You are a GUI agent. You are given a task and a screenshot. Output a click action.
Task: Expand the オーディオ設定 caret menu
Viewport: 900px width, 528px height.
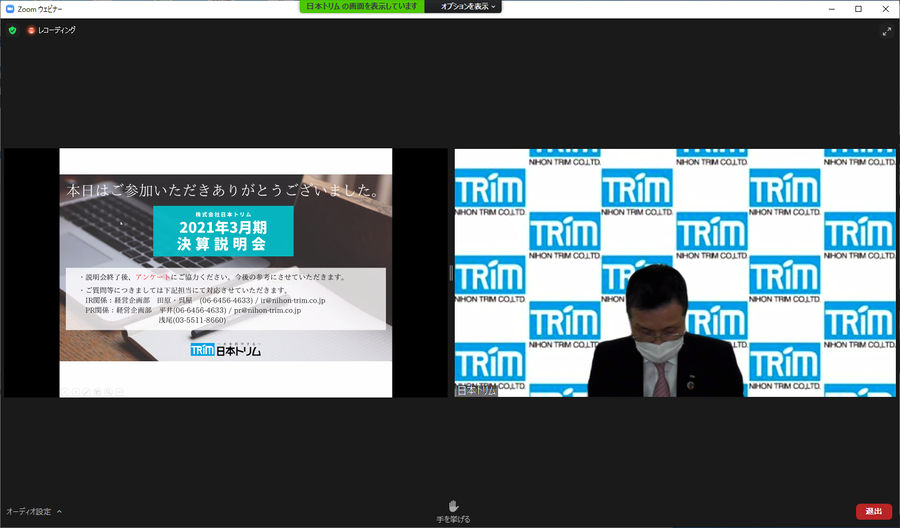pos(60,511)
